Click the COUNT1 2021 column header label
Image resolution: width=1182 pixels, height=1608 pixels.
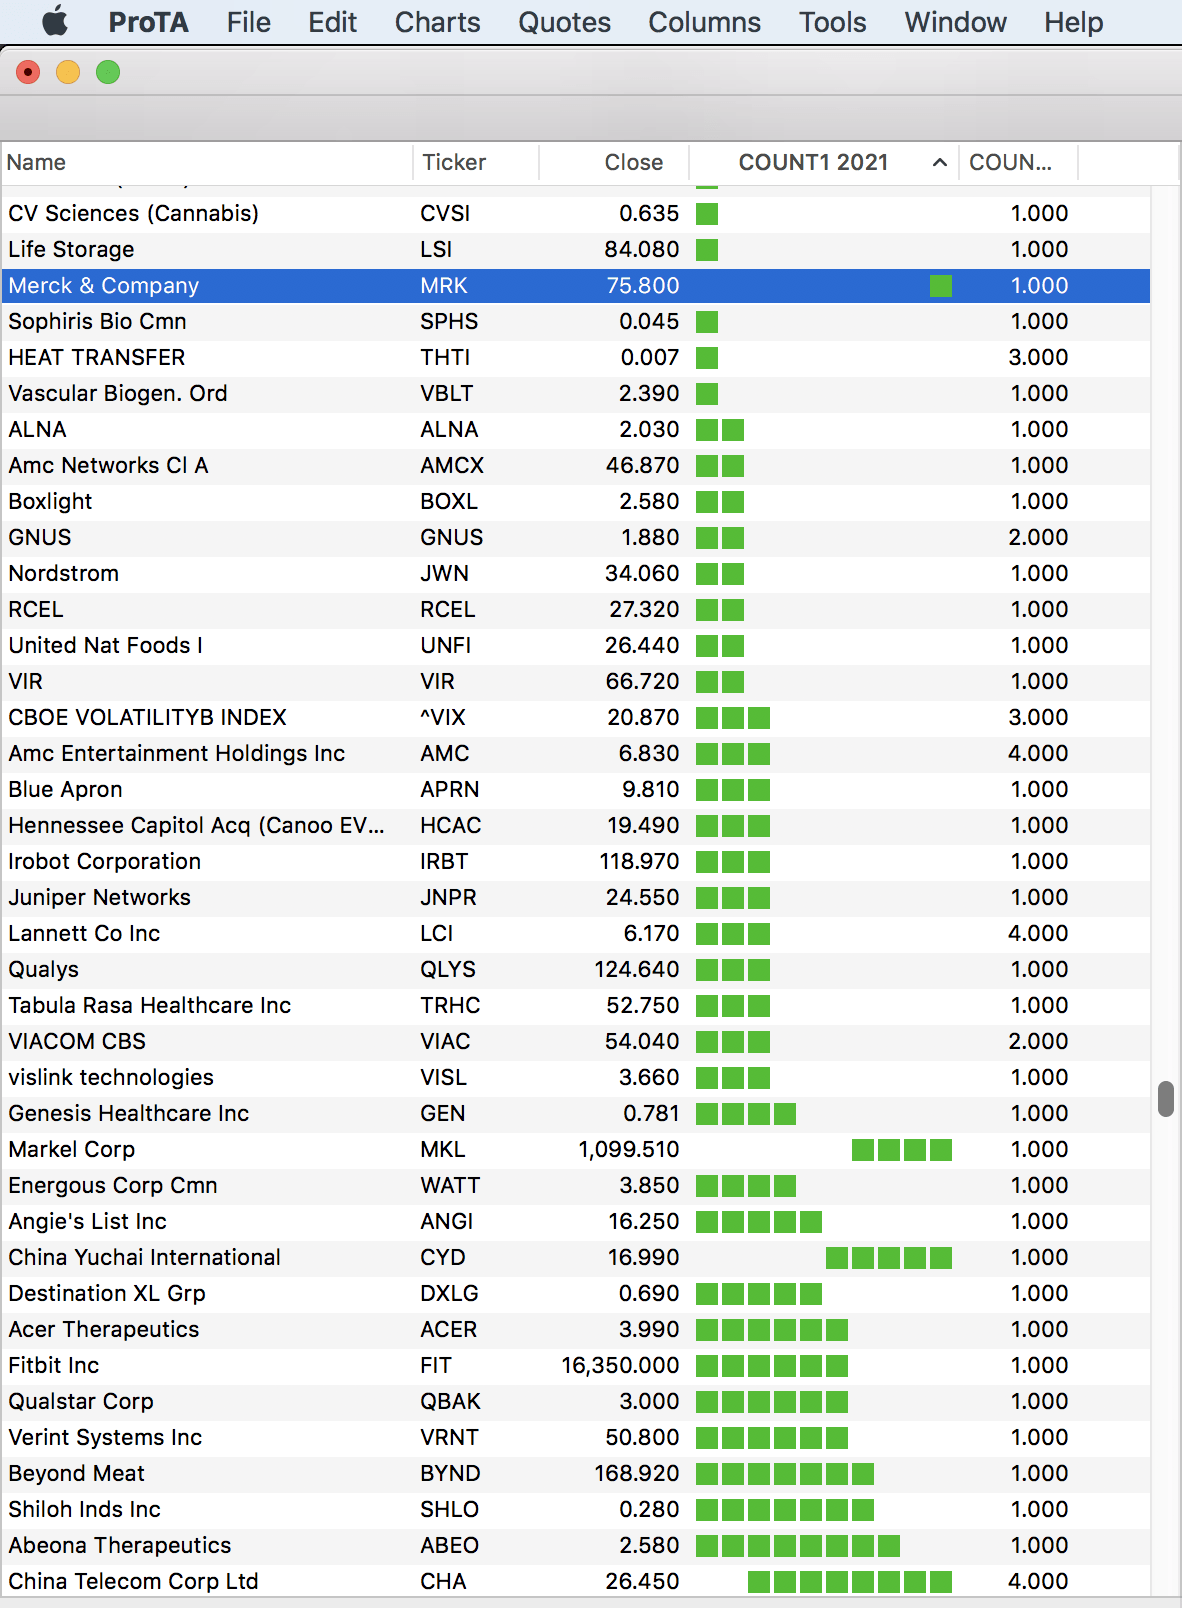[x=813, y=162]
